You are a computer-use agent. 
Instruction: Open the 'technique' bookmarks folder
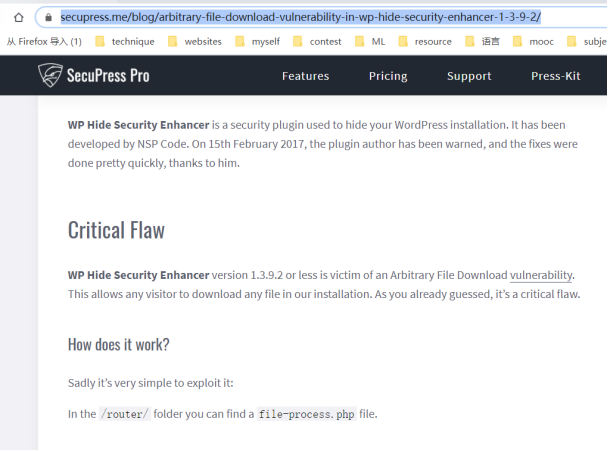[x=125, y=41]
